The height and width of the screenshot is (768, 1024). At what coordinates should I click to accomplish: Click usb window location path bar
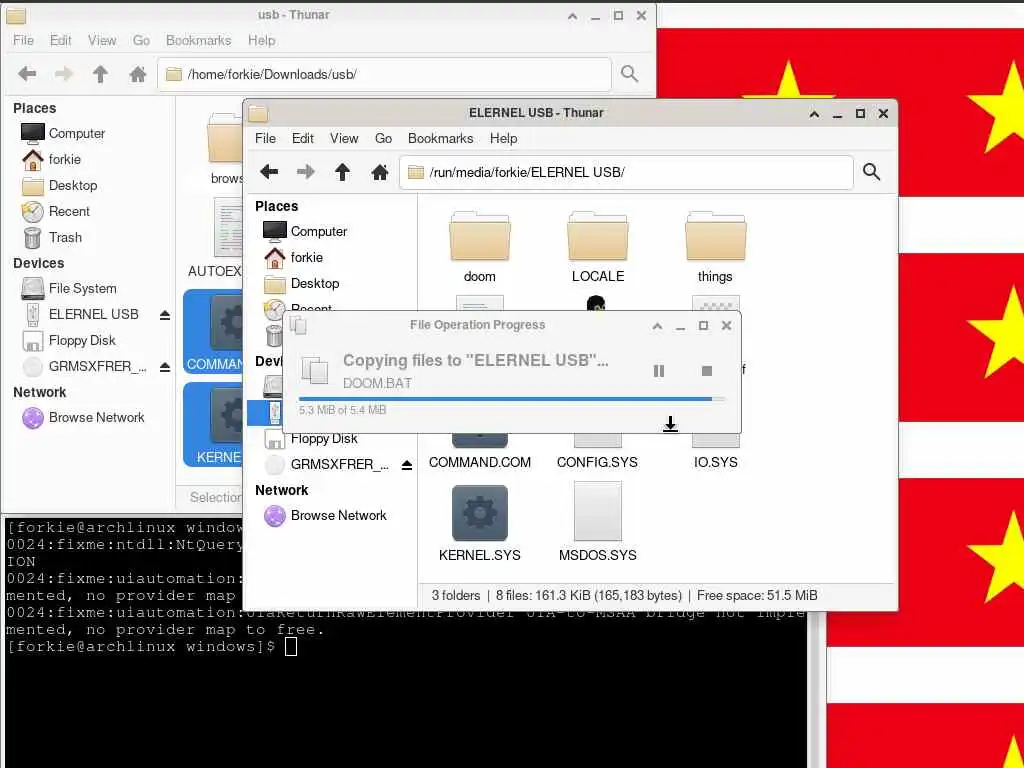(x=385, y=74)
